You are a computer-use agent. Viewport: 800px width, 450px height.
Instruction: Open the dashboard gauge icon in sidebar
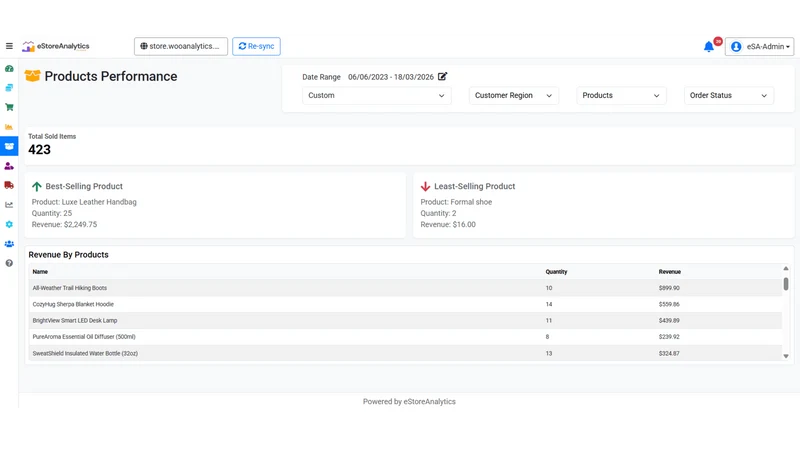(x=9, y=68)
